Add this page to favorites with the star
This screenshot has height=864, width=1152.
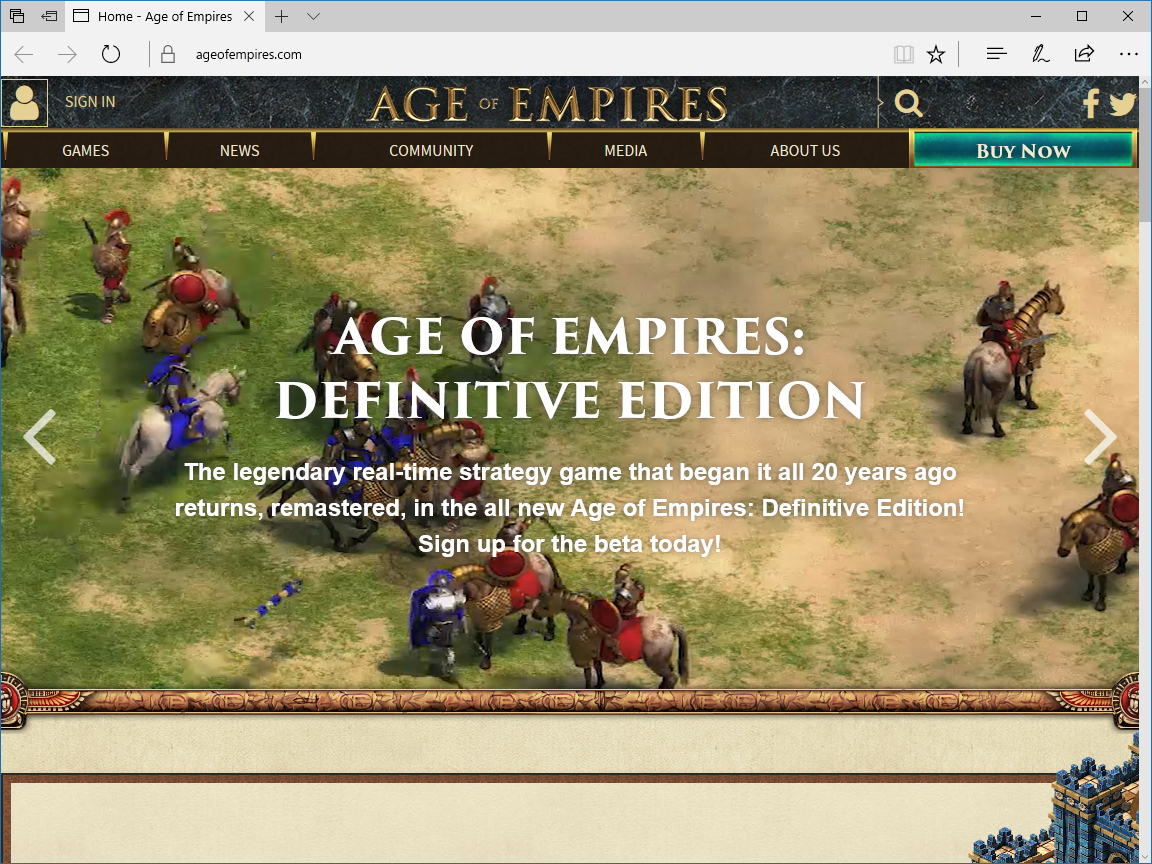(936, 54)
